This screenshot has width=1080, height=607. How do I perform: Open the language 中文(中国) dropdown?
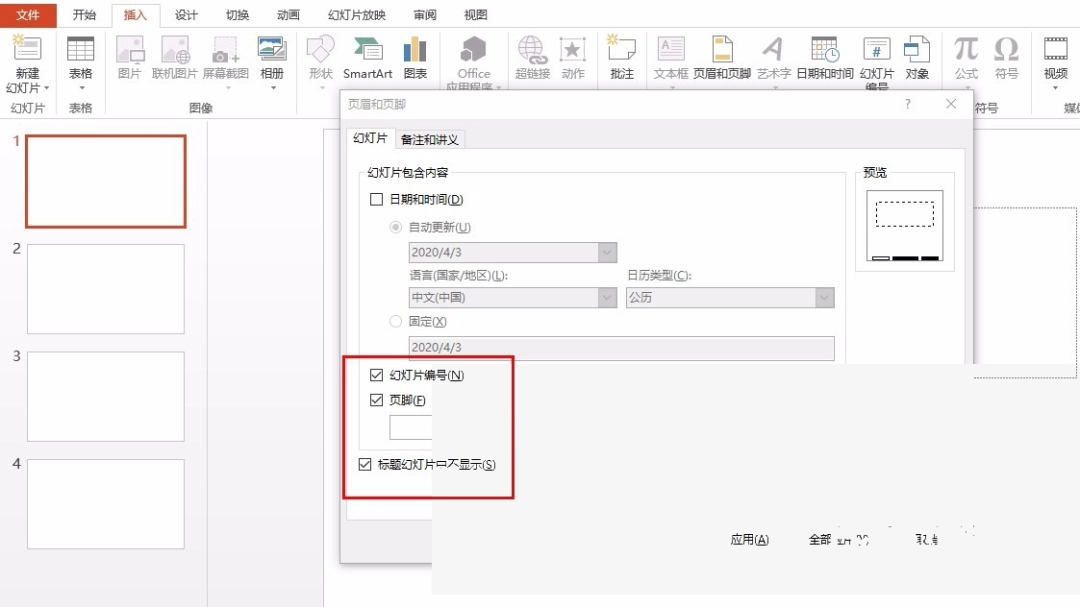(x=607, y=298)
